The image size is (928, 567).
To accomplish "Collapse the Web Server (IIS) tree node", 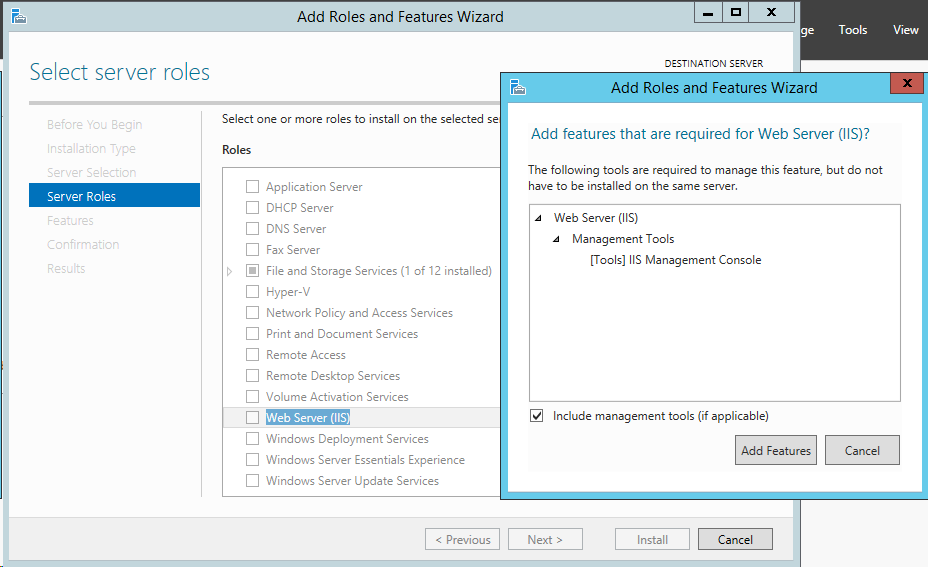I will [538, 218].
